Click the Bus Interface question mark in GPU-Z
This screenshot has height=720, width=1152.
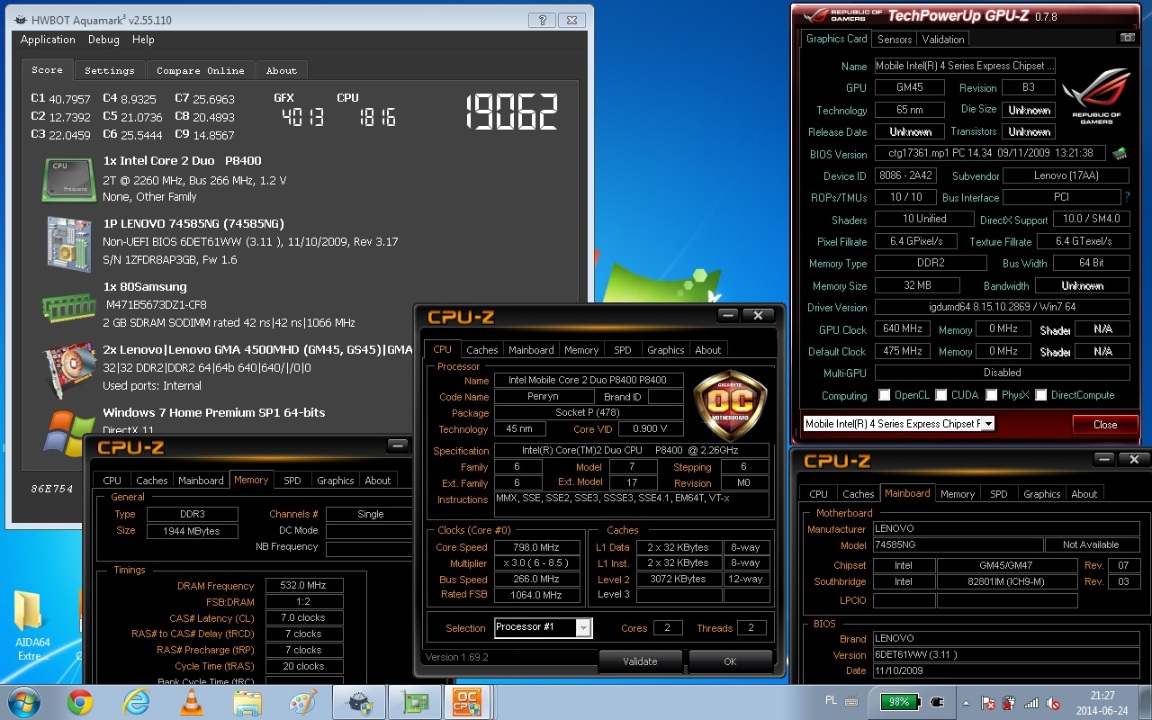1127,197
